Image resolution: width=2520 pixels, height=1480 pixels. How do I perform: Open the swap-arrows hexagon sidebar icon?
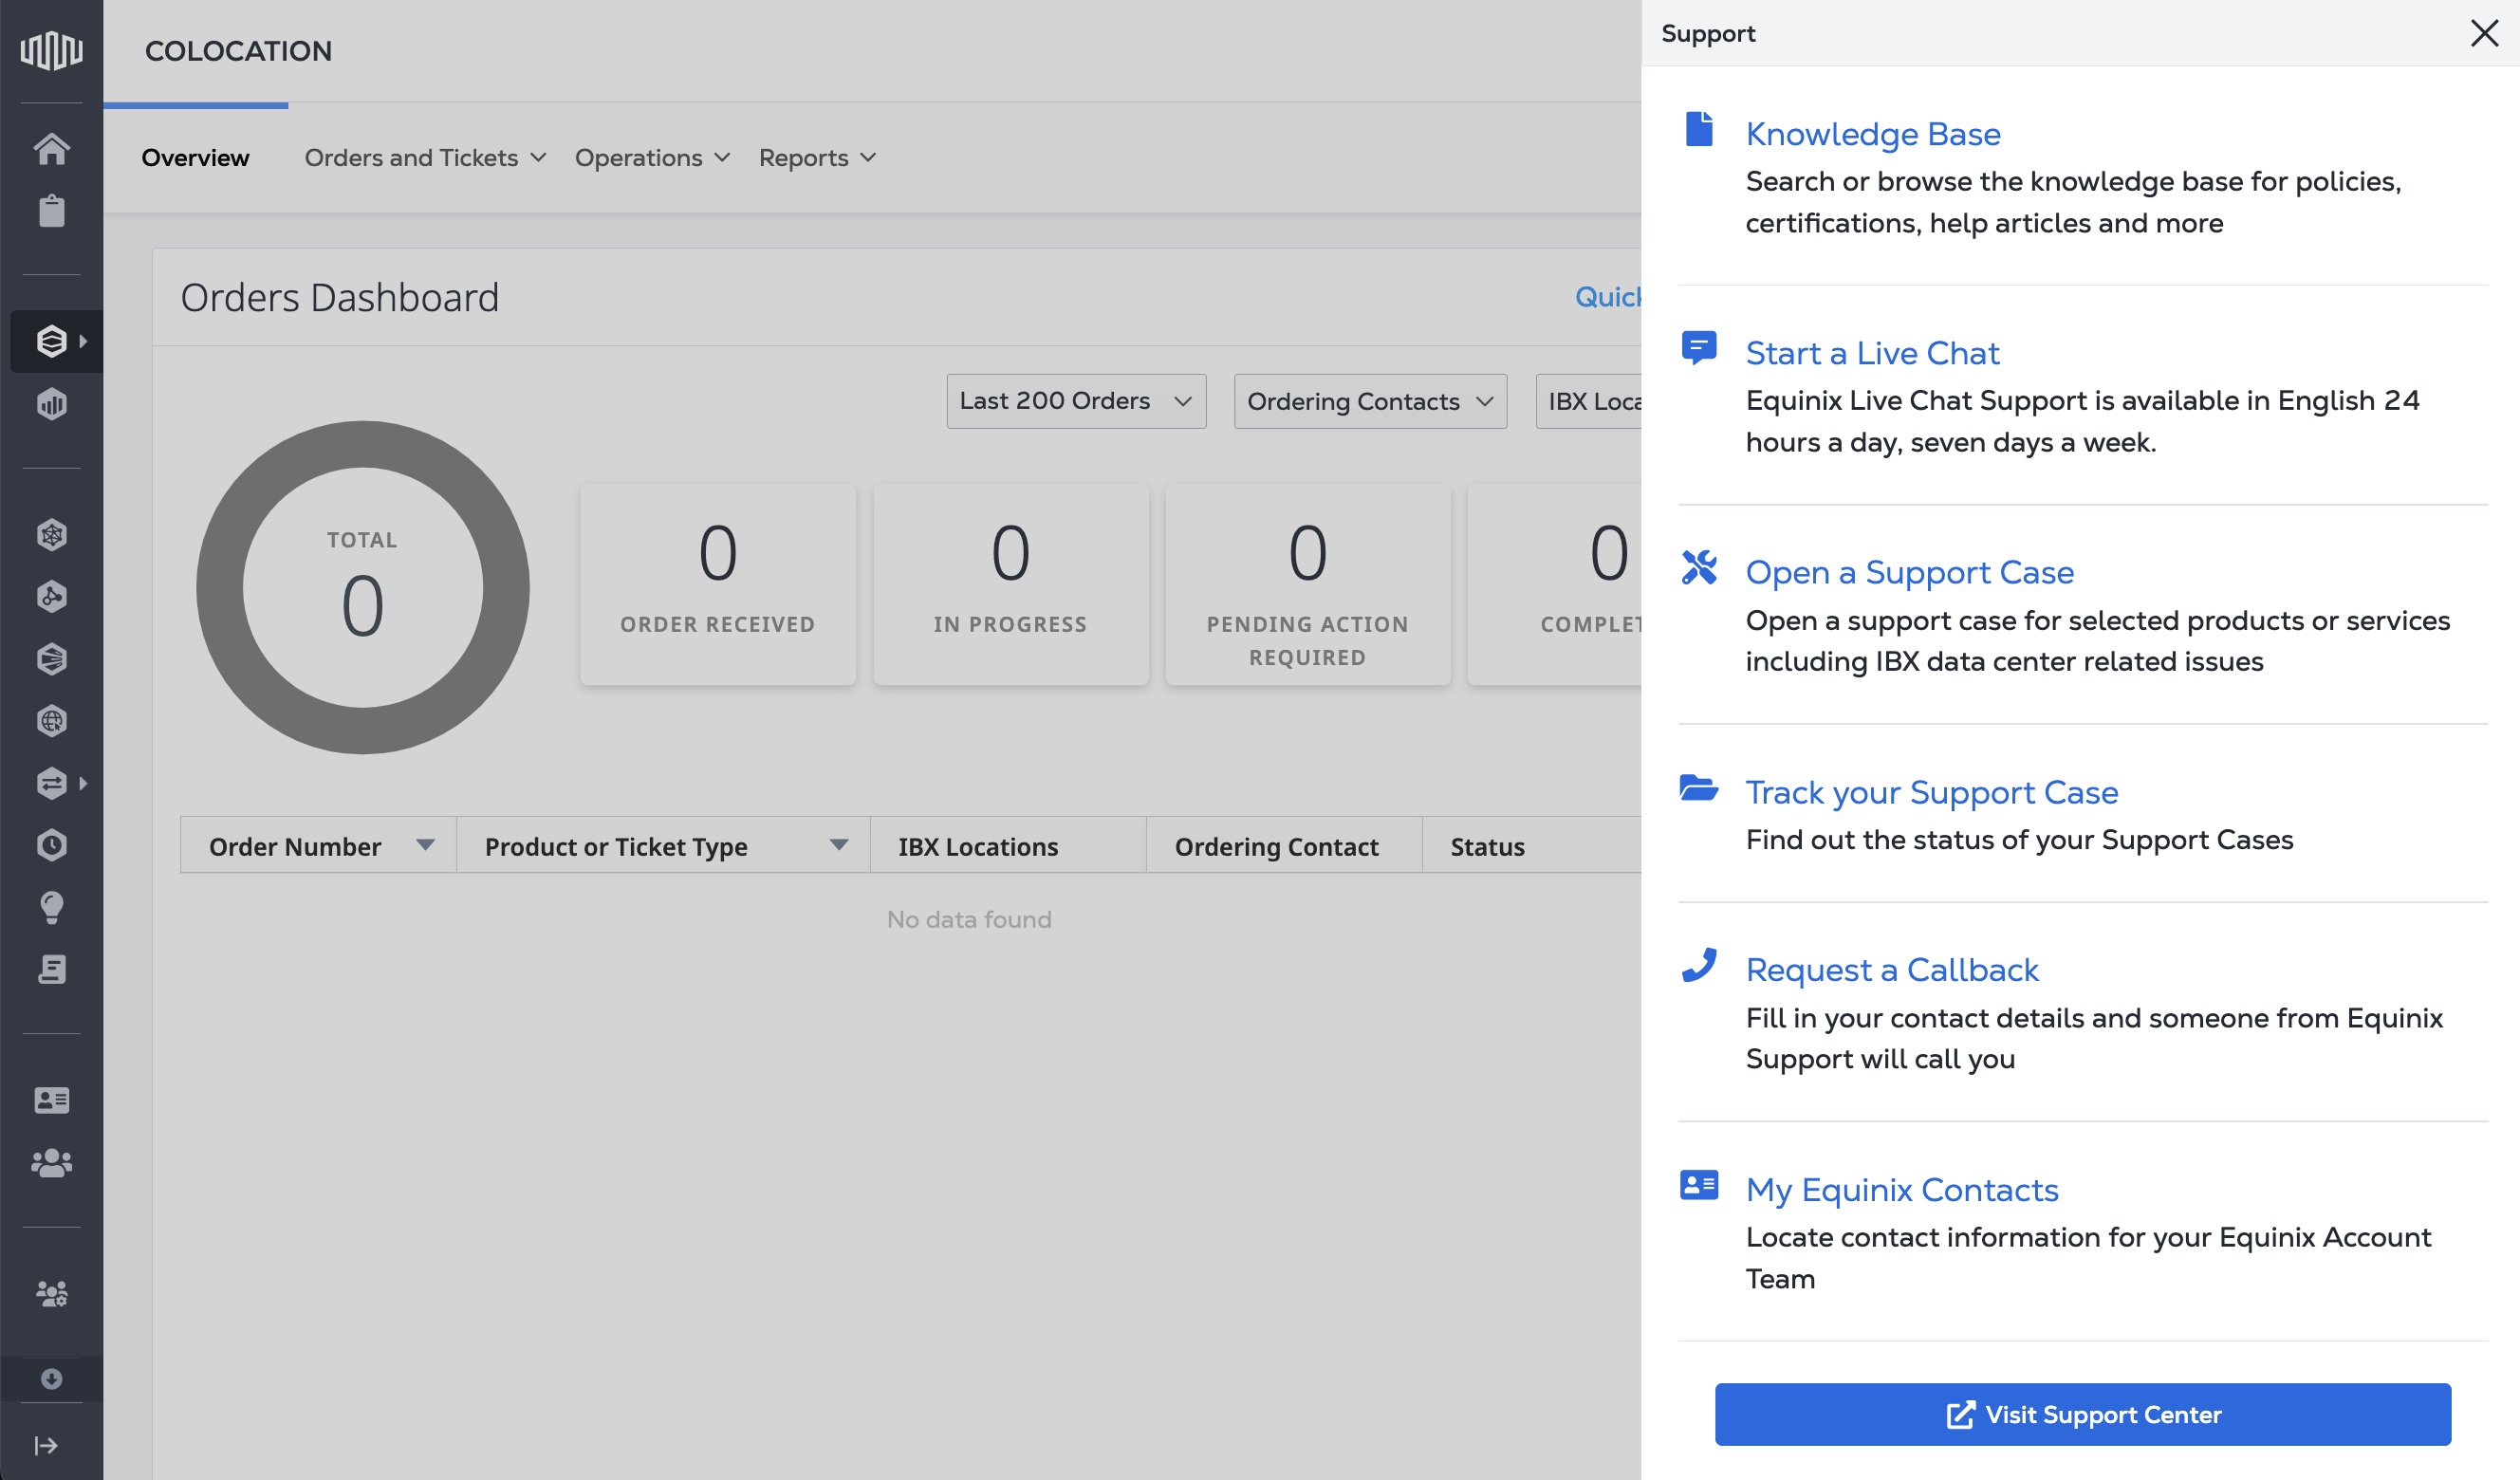51,783
